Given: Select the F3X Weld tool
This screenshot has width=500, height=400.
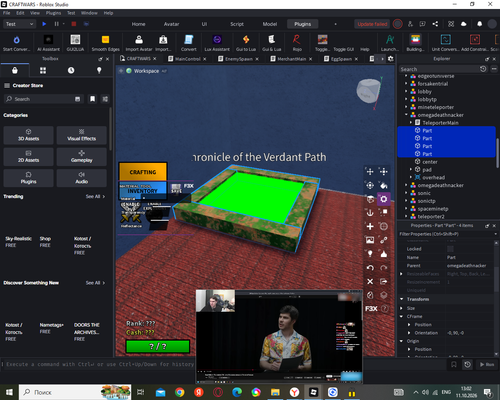Looking at the screenshot, I should pos(384,240).
